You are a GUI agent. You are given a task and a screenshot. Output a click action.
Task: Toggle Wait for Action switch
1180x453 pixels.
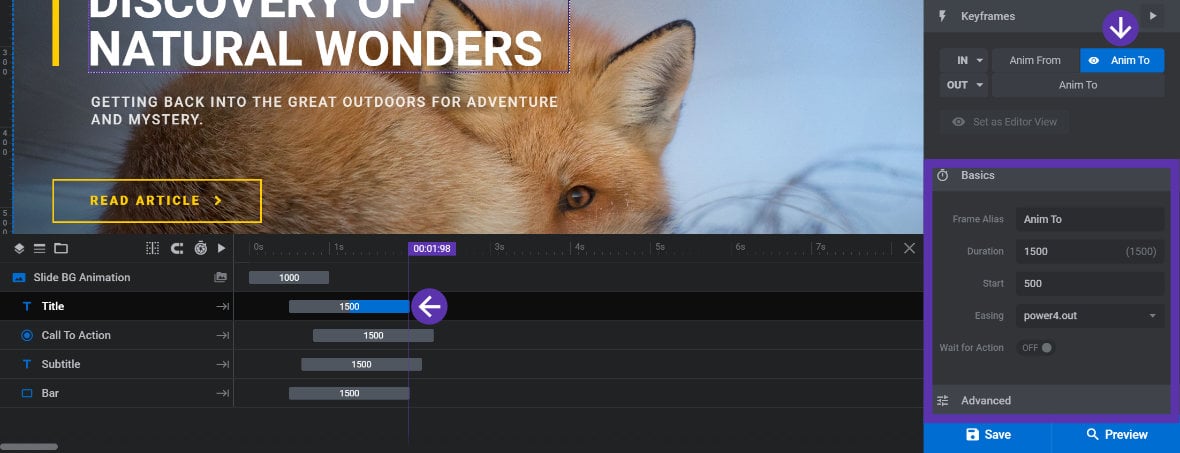tap(1036, 348)
